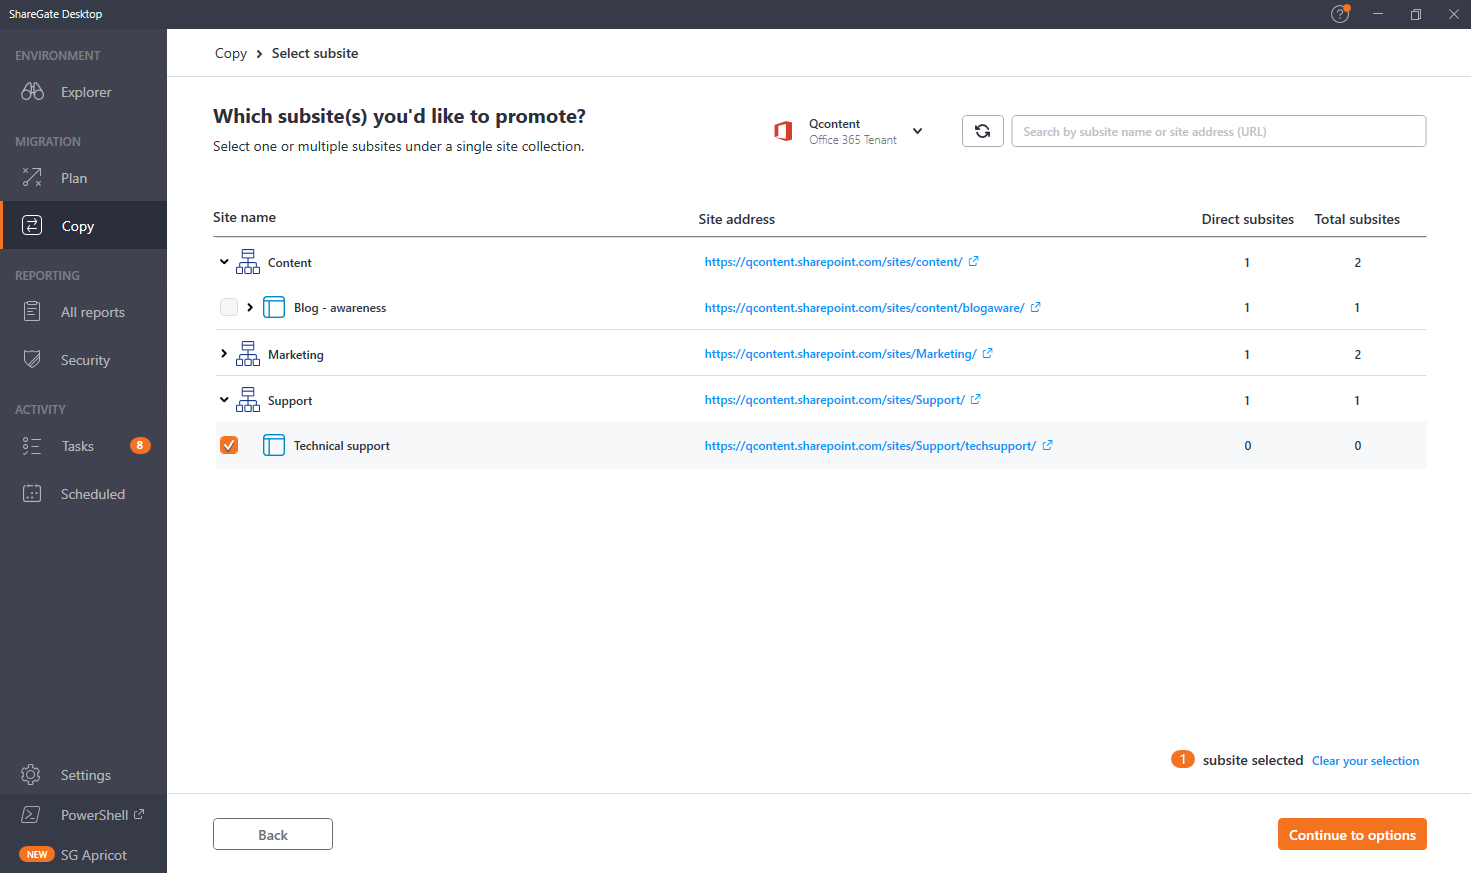Launch the PowerShell console icon

pyautogui.click(x=31, y=814)
